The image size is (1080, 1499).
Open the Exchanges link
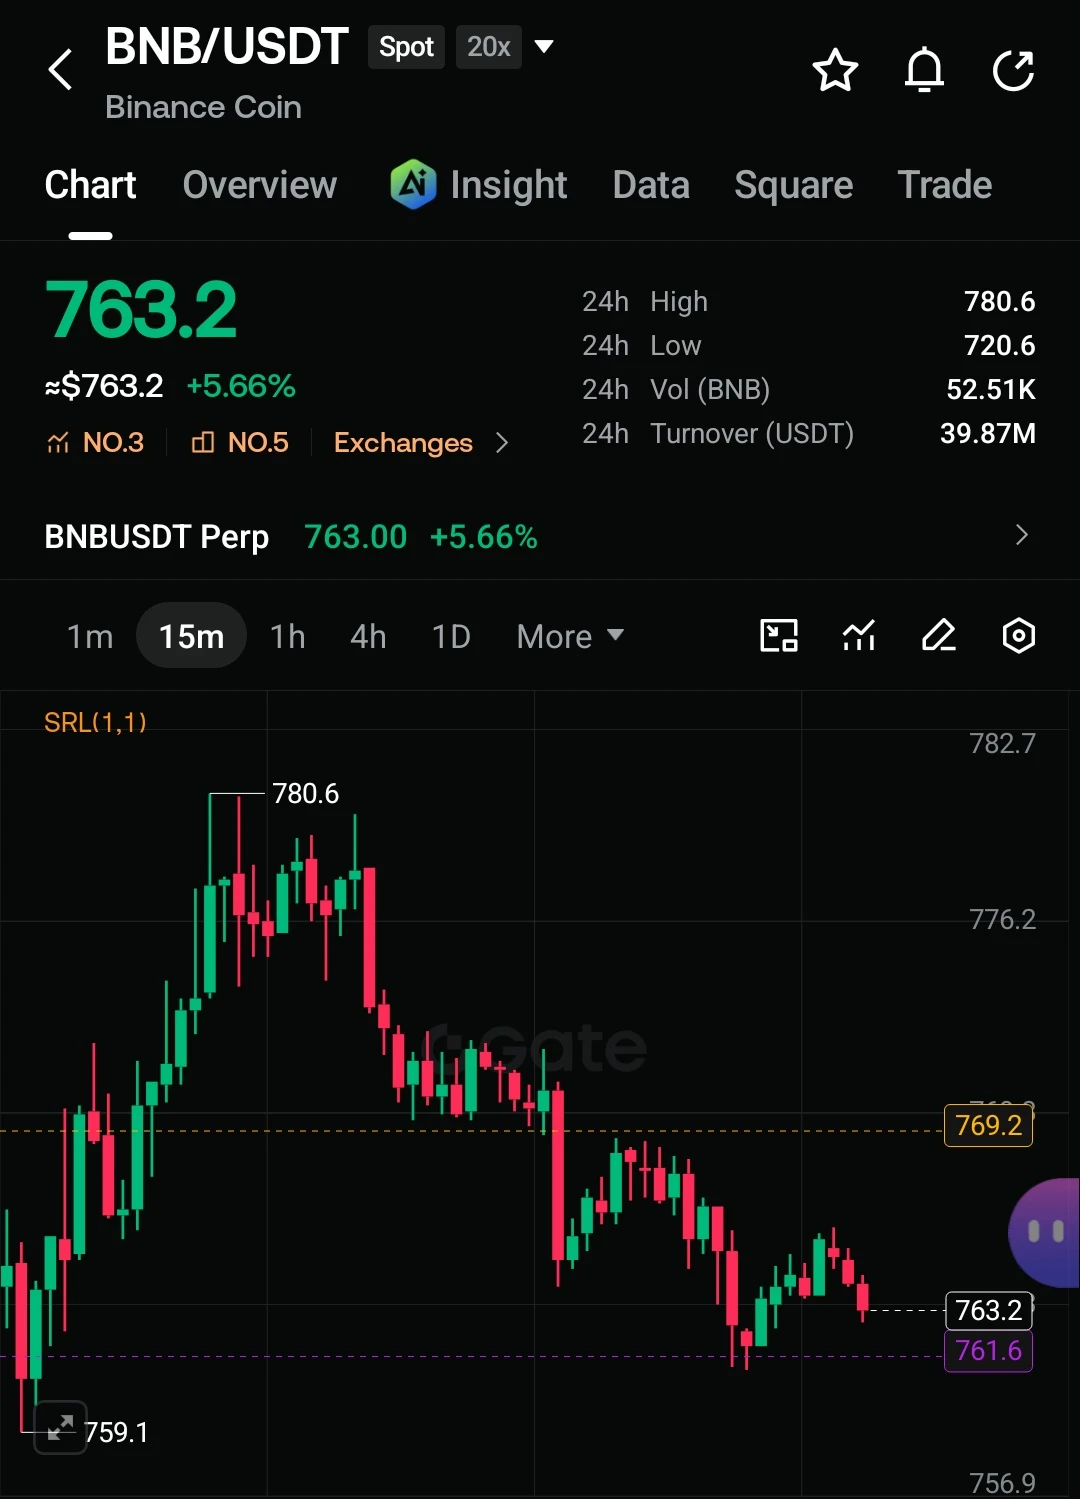coord(403,443)
